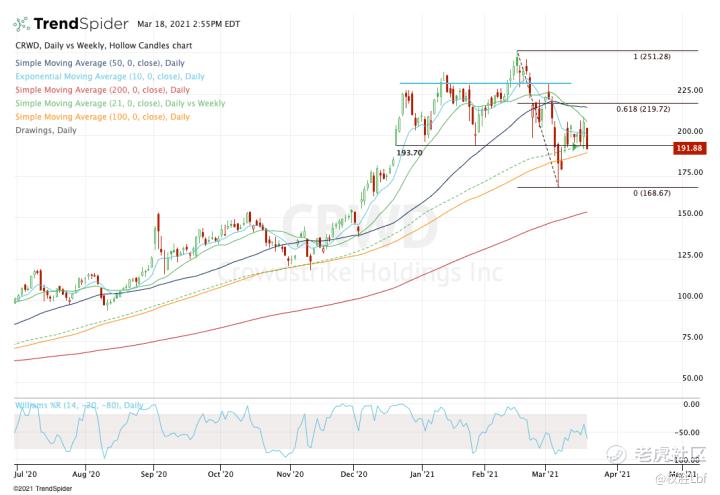720x495 pixels.
Task: Click the blue horizontal resistance line drawing
Action: pyautogui.click(x=485, y=83)
